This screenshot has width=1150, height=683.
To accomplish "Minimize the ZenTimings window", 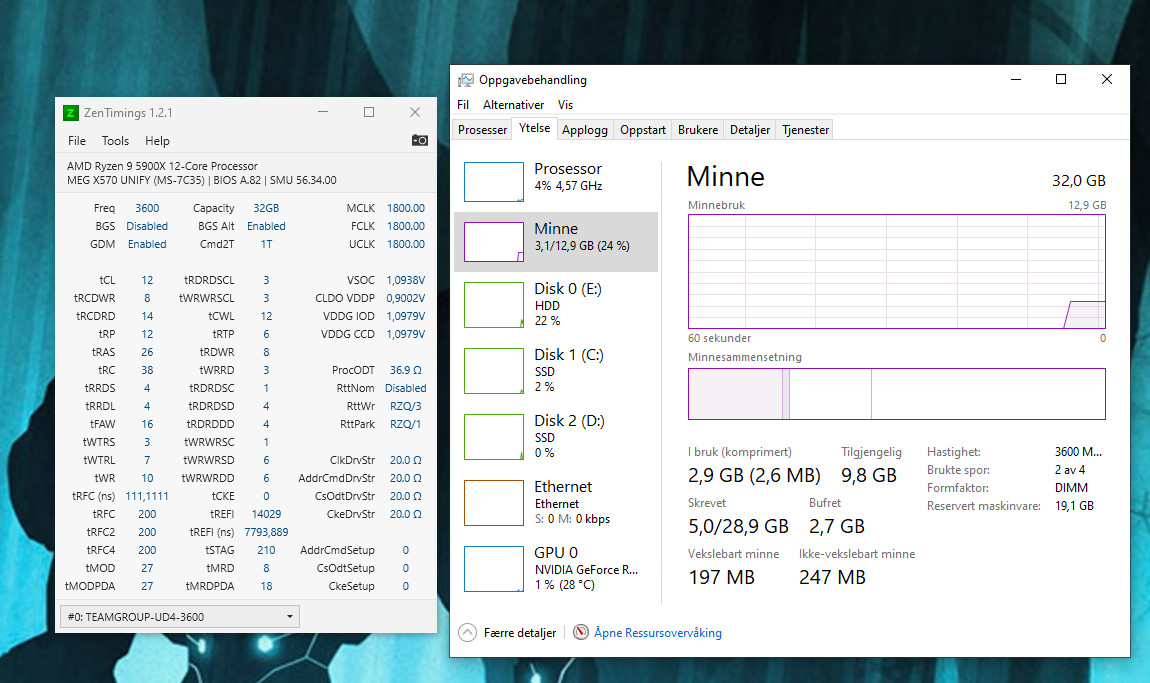I will tap(323, 112).
